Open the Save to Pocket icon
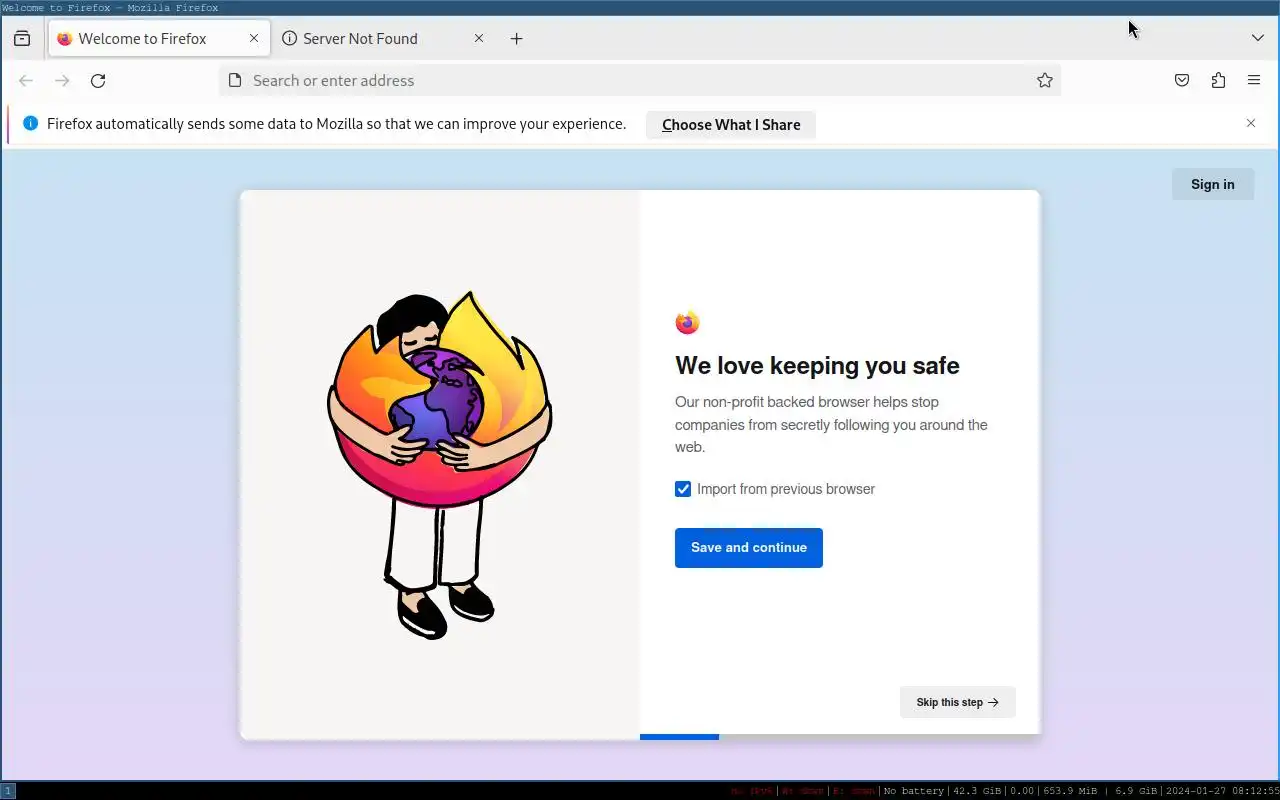Viewport: 1280px width, 800px height. point(1182,81)
